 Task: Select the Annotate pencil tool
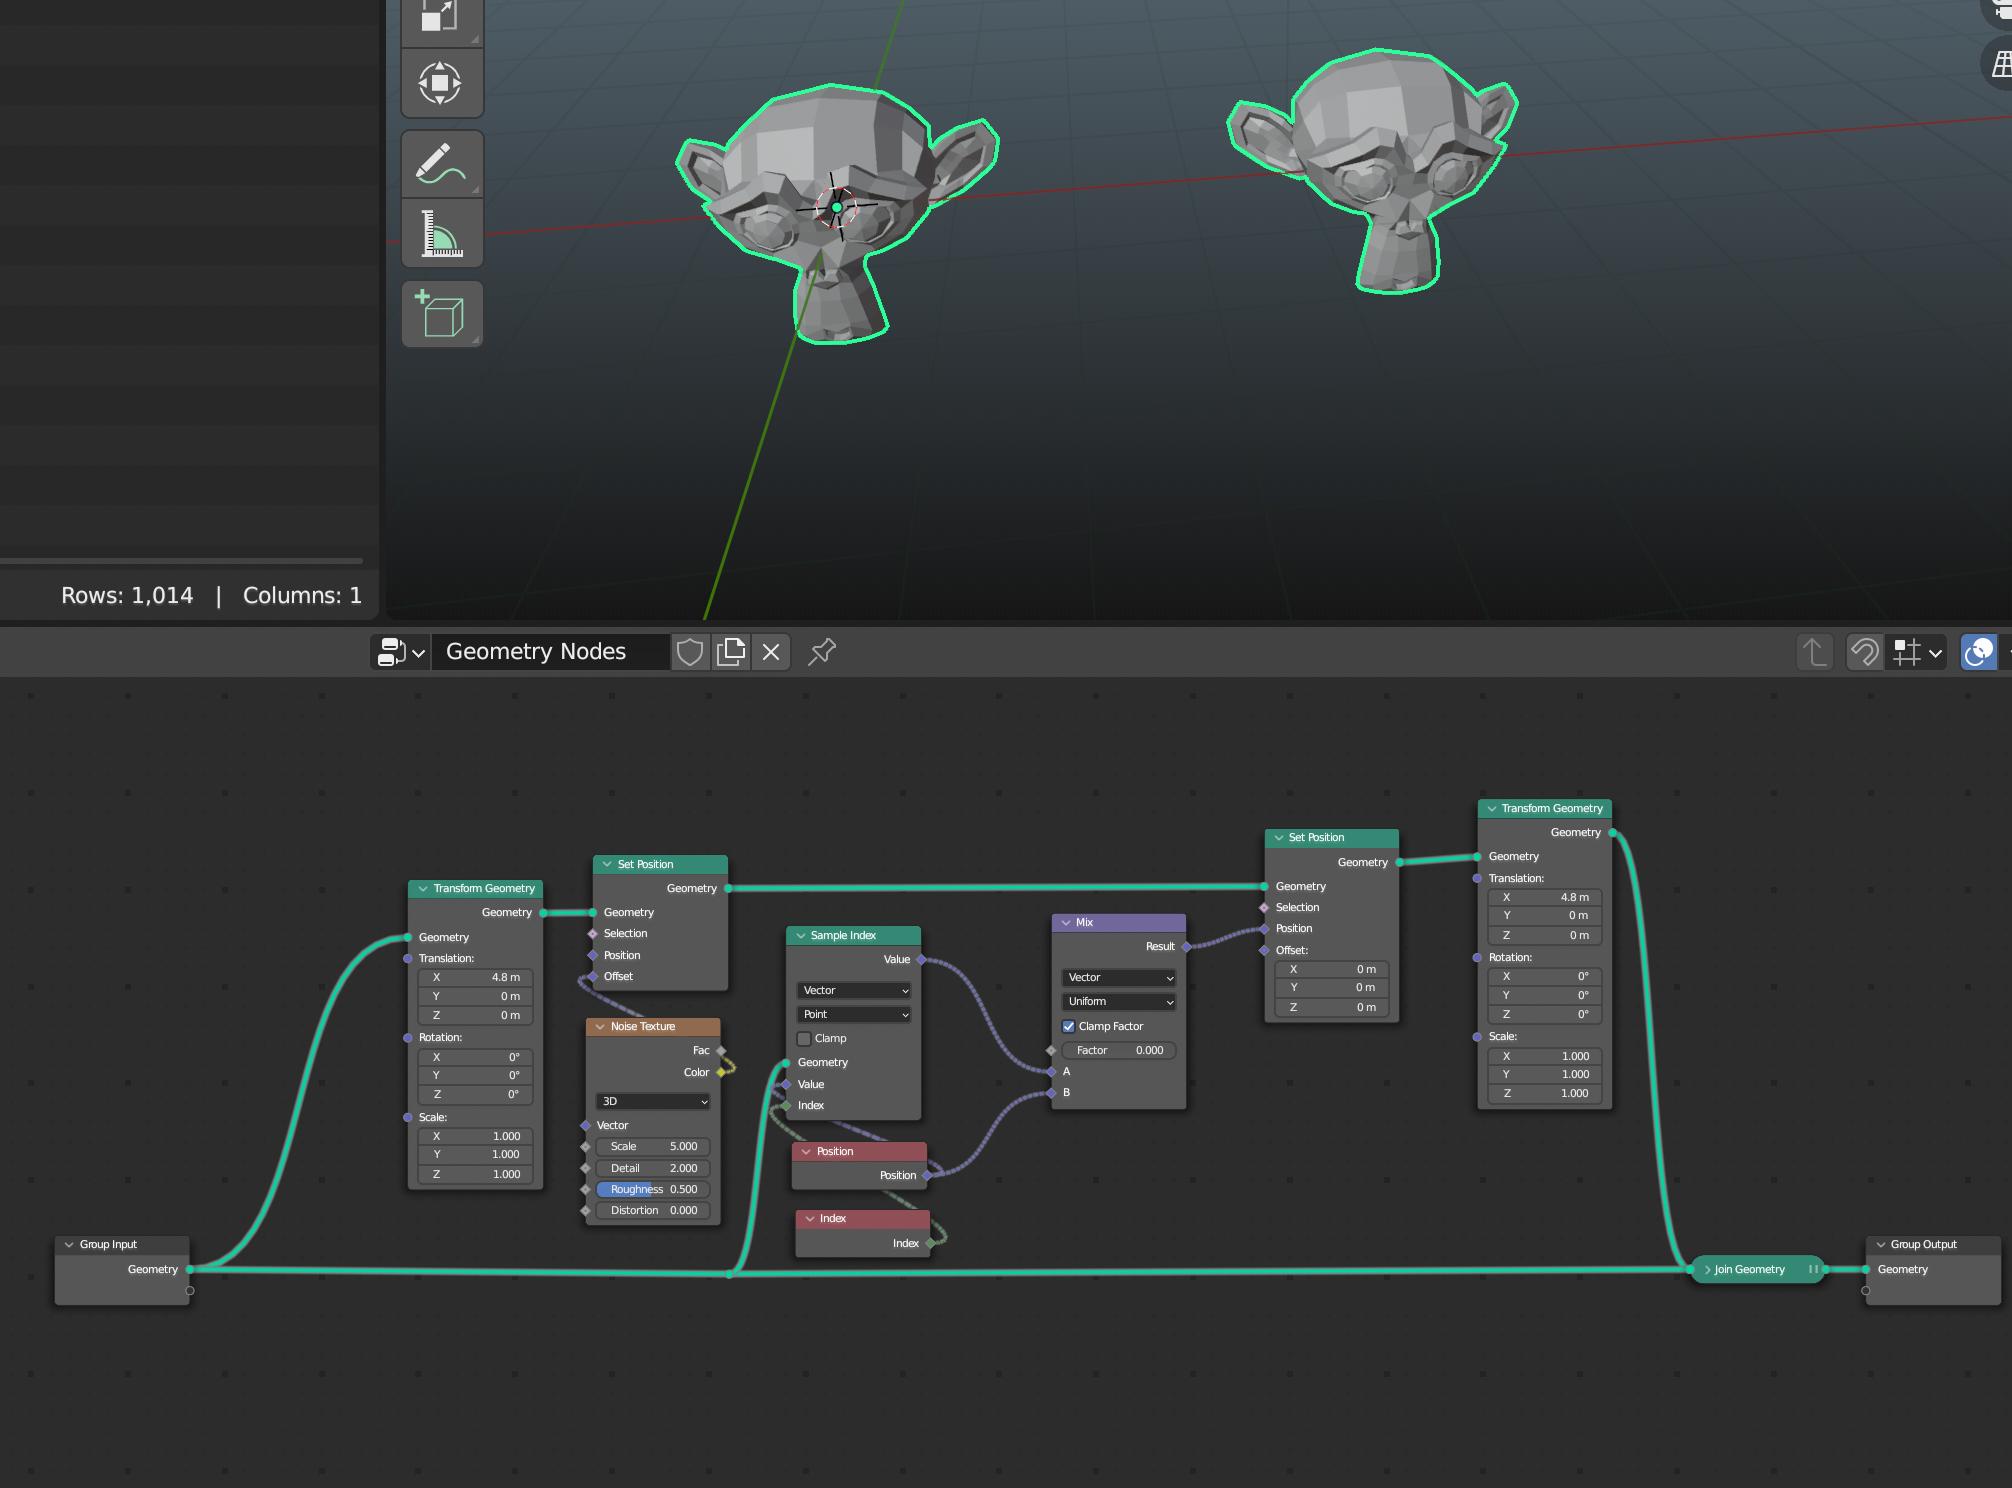[441, 164]
